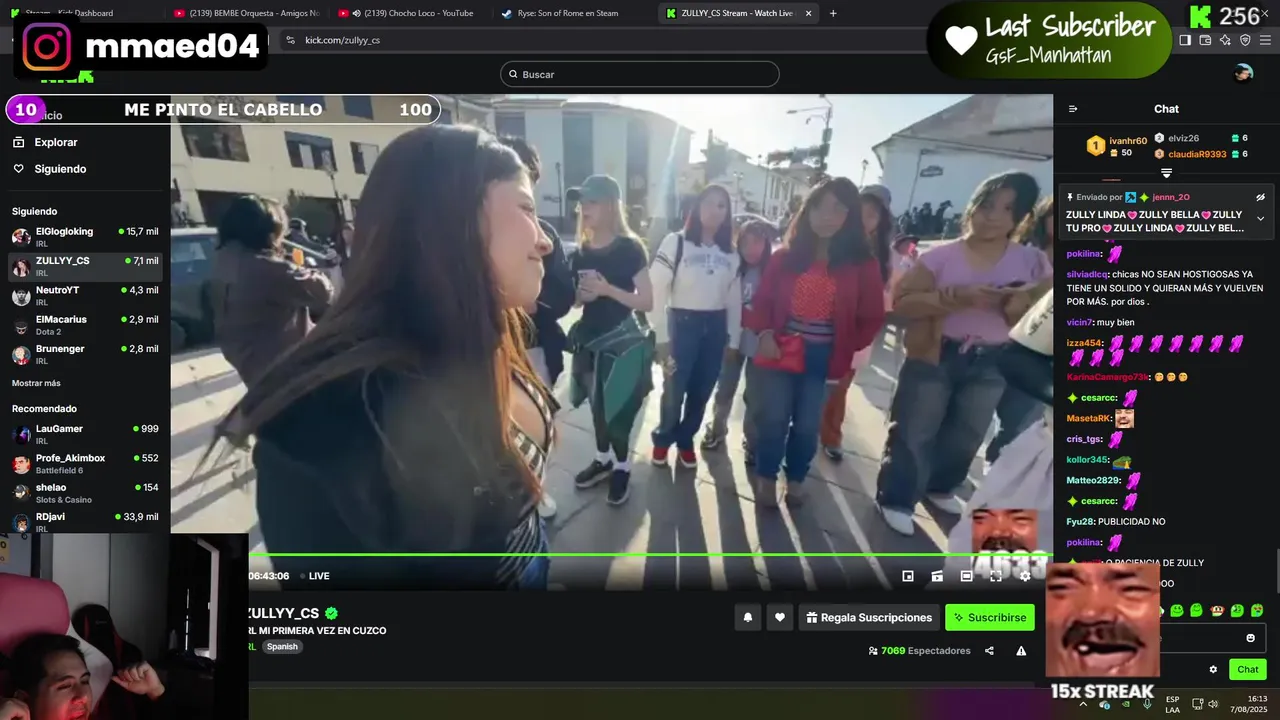
Task: Open ivanhr60 top gifter profile
Action: click(x=1127, y=141)
